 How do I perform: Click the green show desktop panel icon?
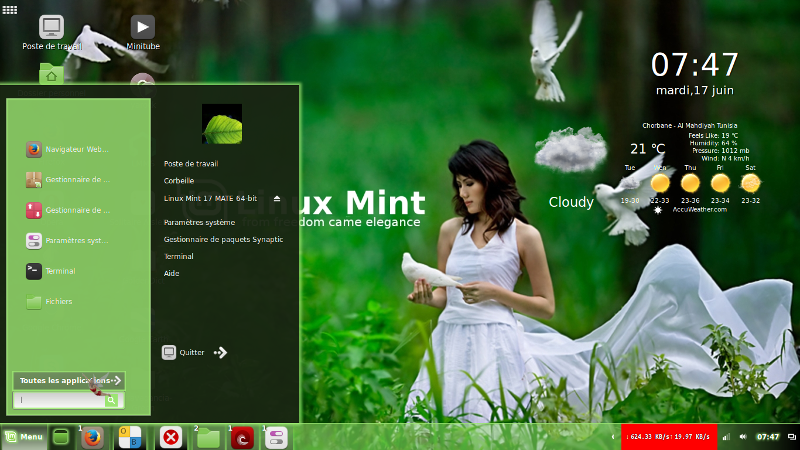pos(61,437)
